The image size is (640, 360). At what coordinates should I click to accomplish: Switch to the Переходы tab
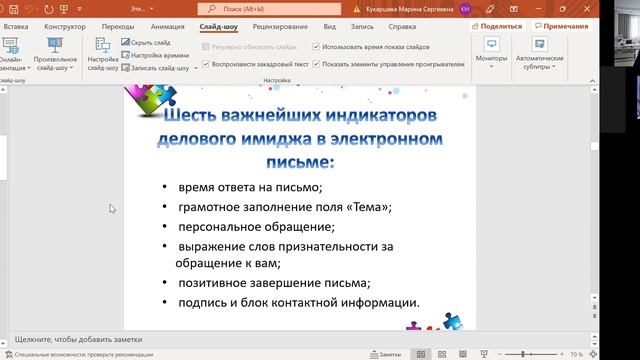pyautogui.click(x=118, y=27)
